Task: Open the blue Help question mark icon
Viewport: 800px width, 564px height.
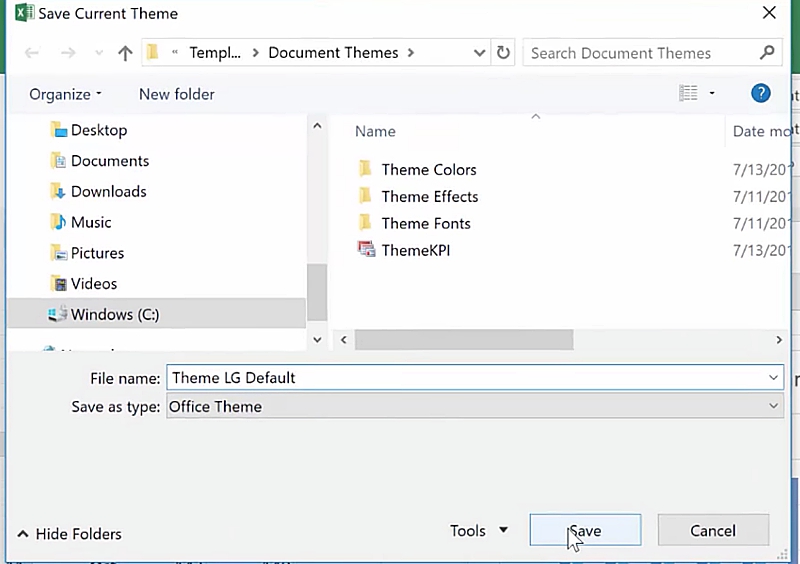Action: pos(761,93)
